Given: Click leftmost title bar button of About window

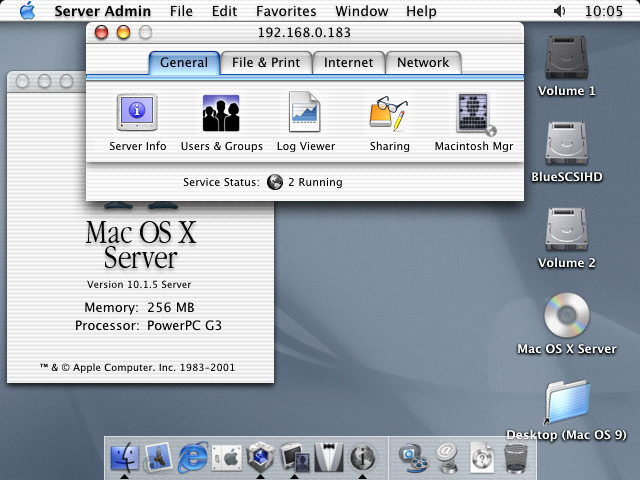Looking at the screenshot, I should tap(22, 81).
